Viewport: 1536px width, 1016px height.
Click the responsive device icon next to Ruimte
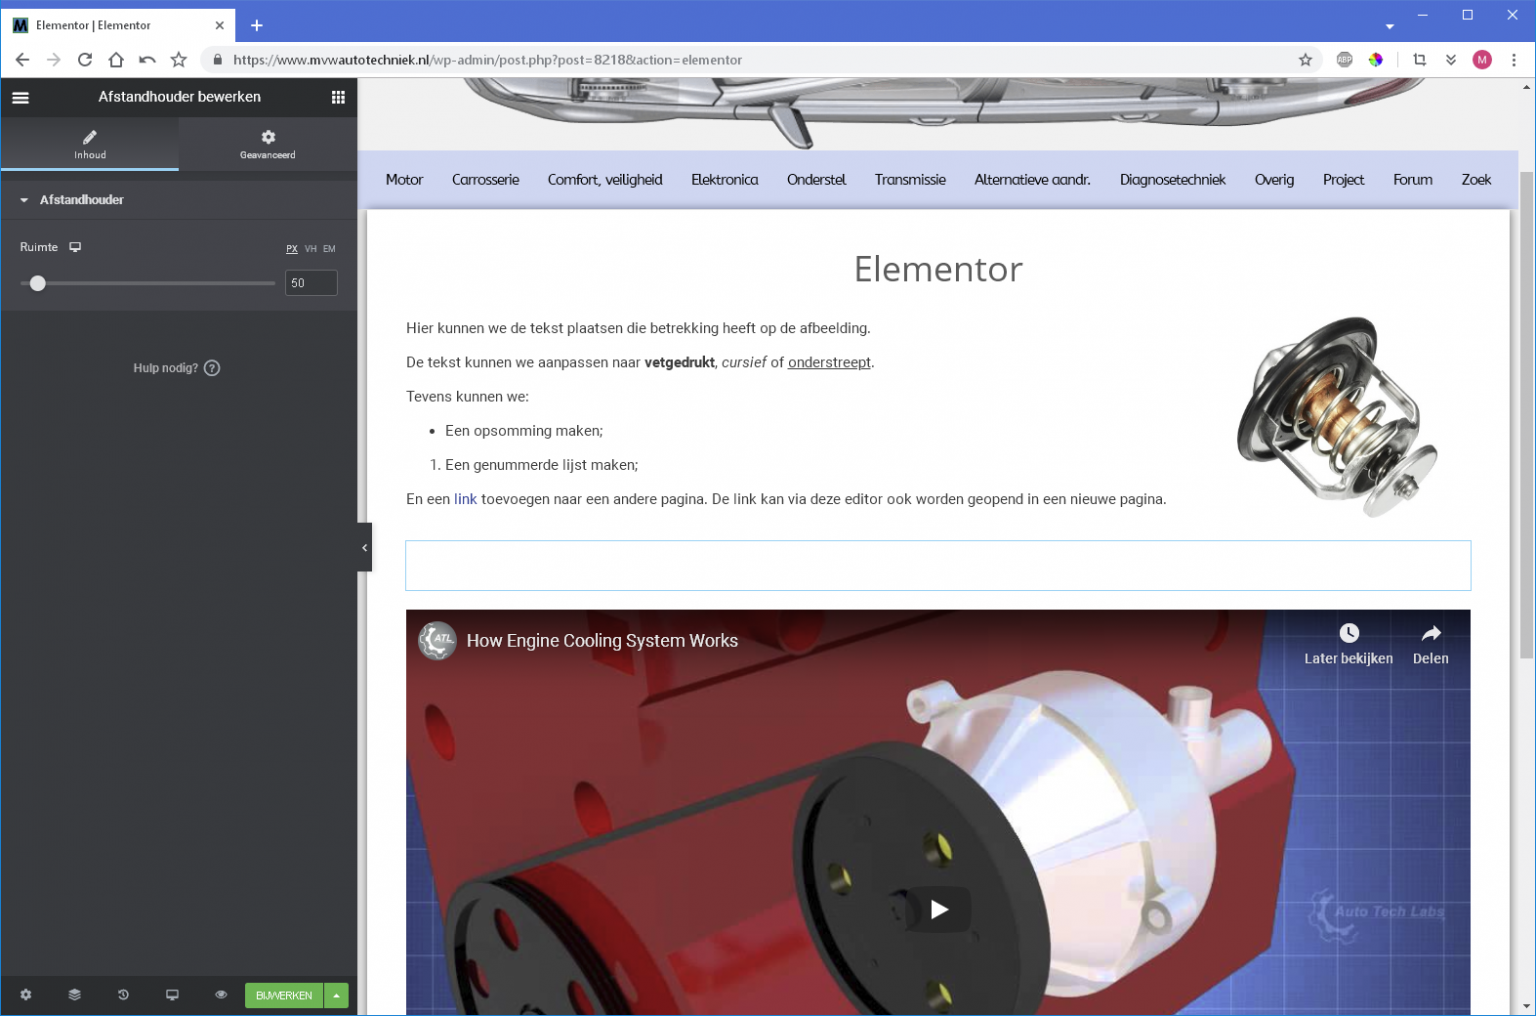(x=75, y=247)
